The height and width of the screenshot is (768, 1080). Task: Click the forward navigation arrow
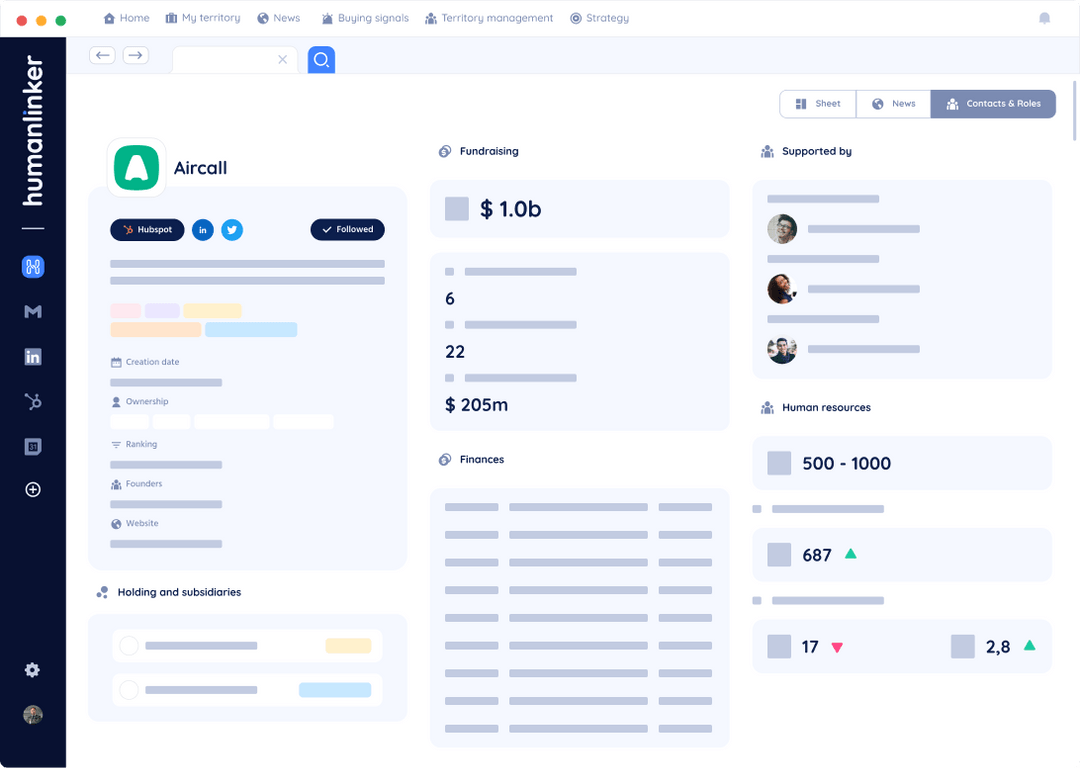pyautogui.click(x=135, y=55)
